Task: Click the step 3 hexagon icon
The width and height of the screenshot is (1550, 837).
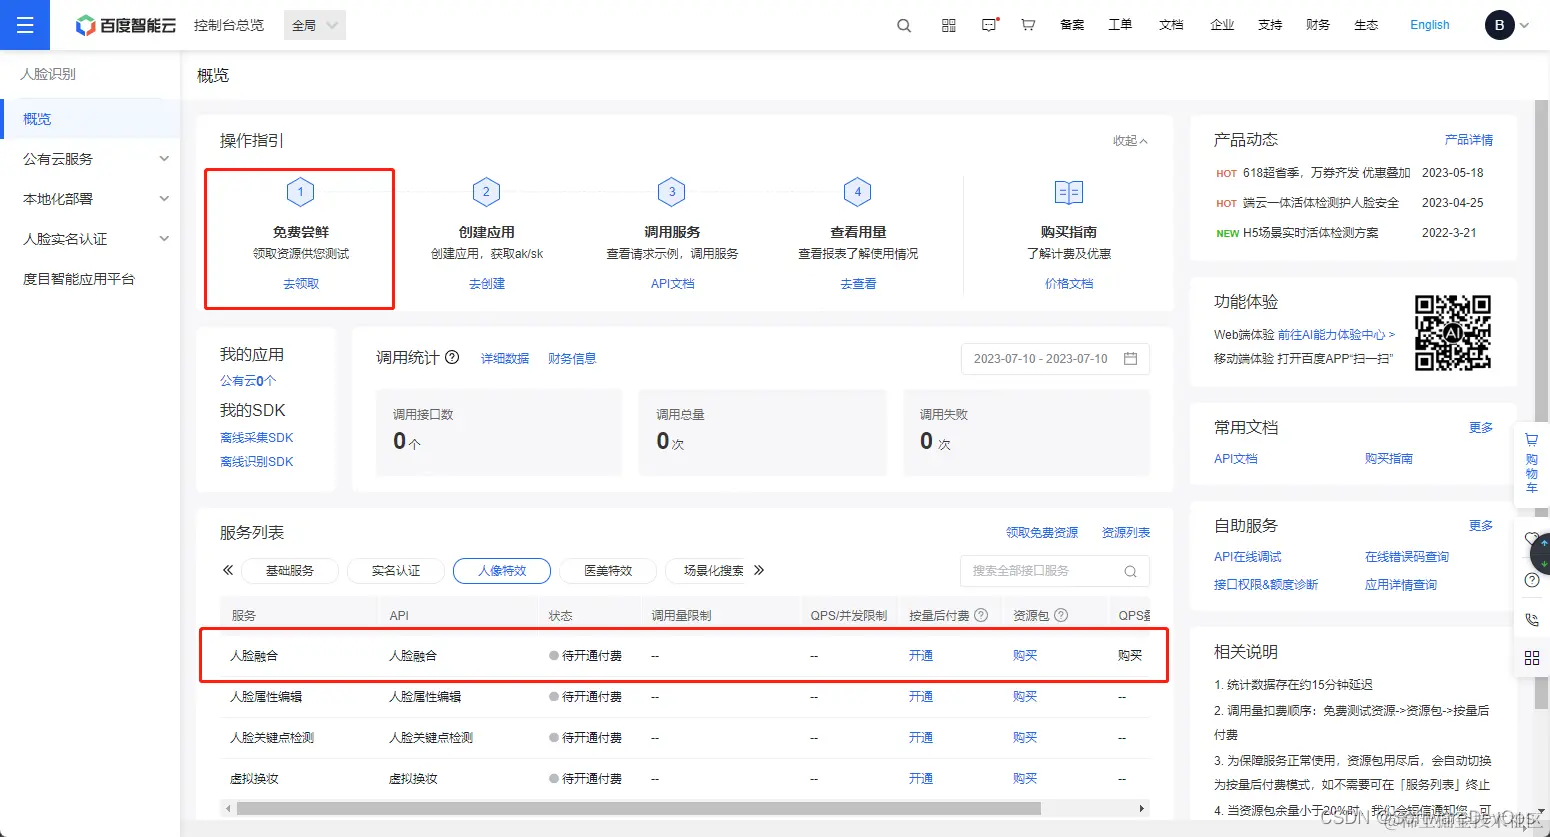Action: pyautogui.click(x=672, y=192)
